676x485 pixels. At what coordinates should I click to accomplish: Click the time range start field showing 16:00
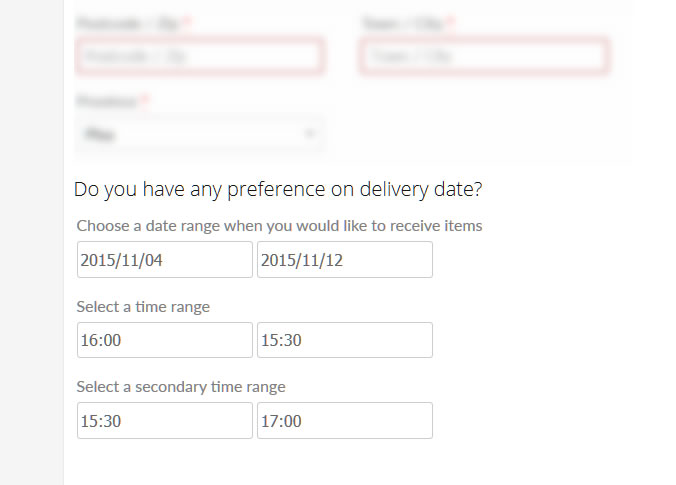(165, 340)
